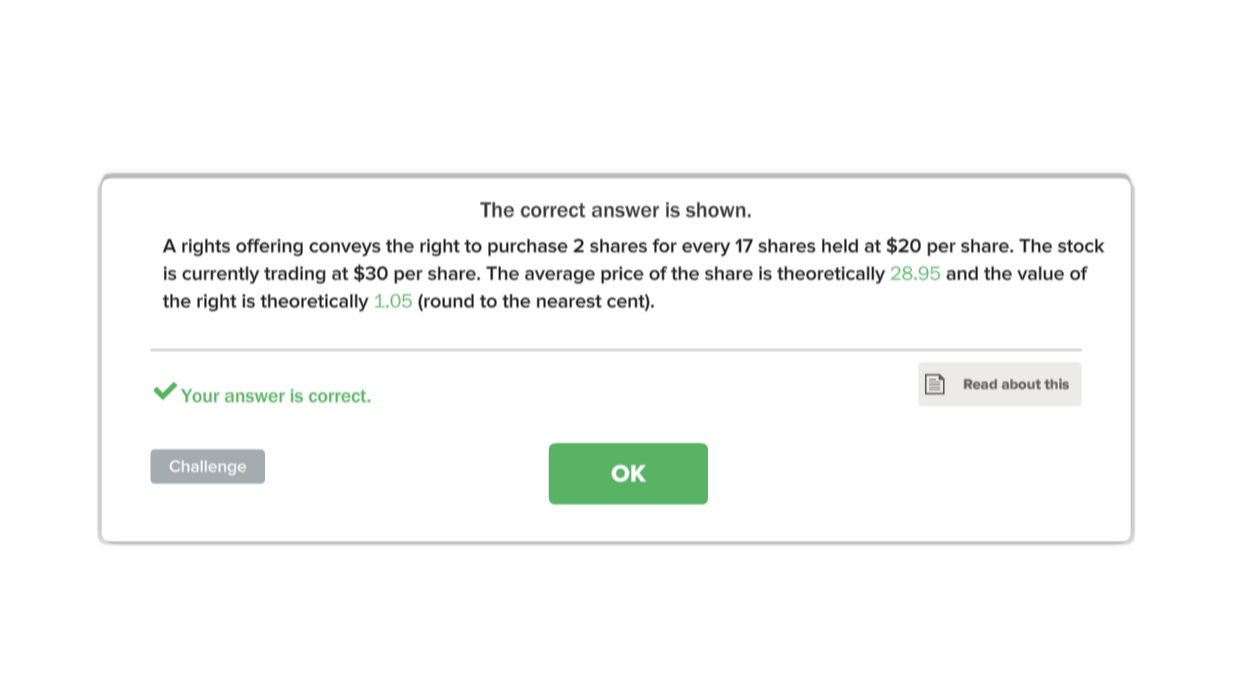This screenshot has height=693, width=1233.
Task: Click the gray Challenge button
Action: (207, 466)
